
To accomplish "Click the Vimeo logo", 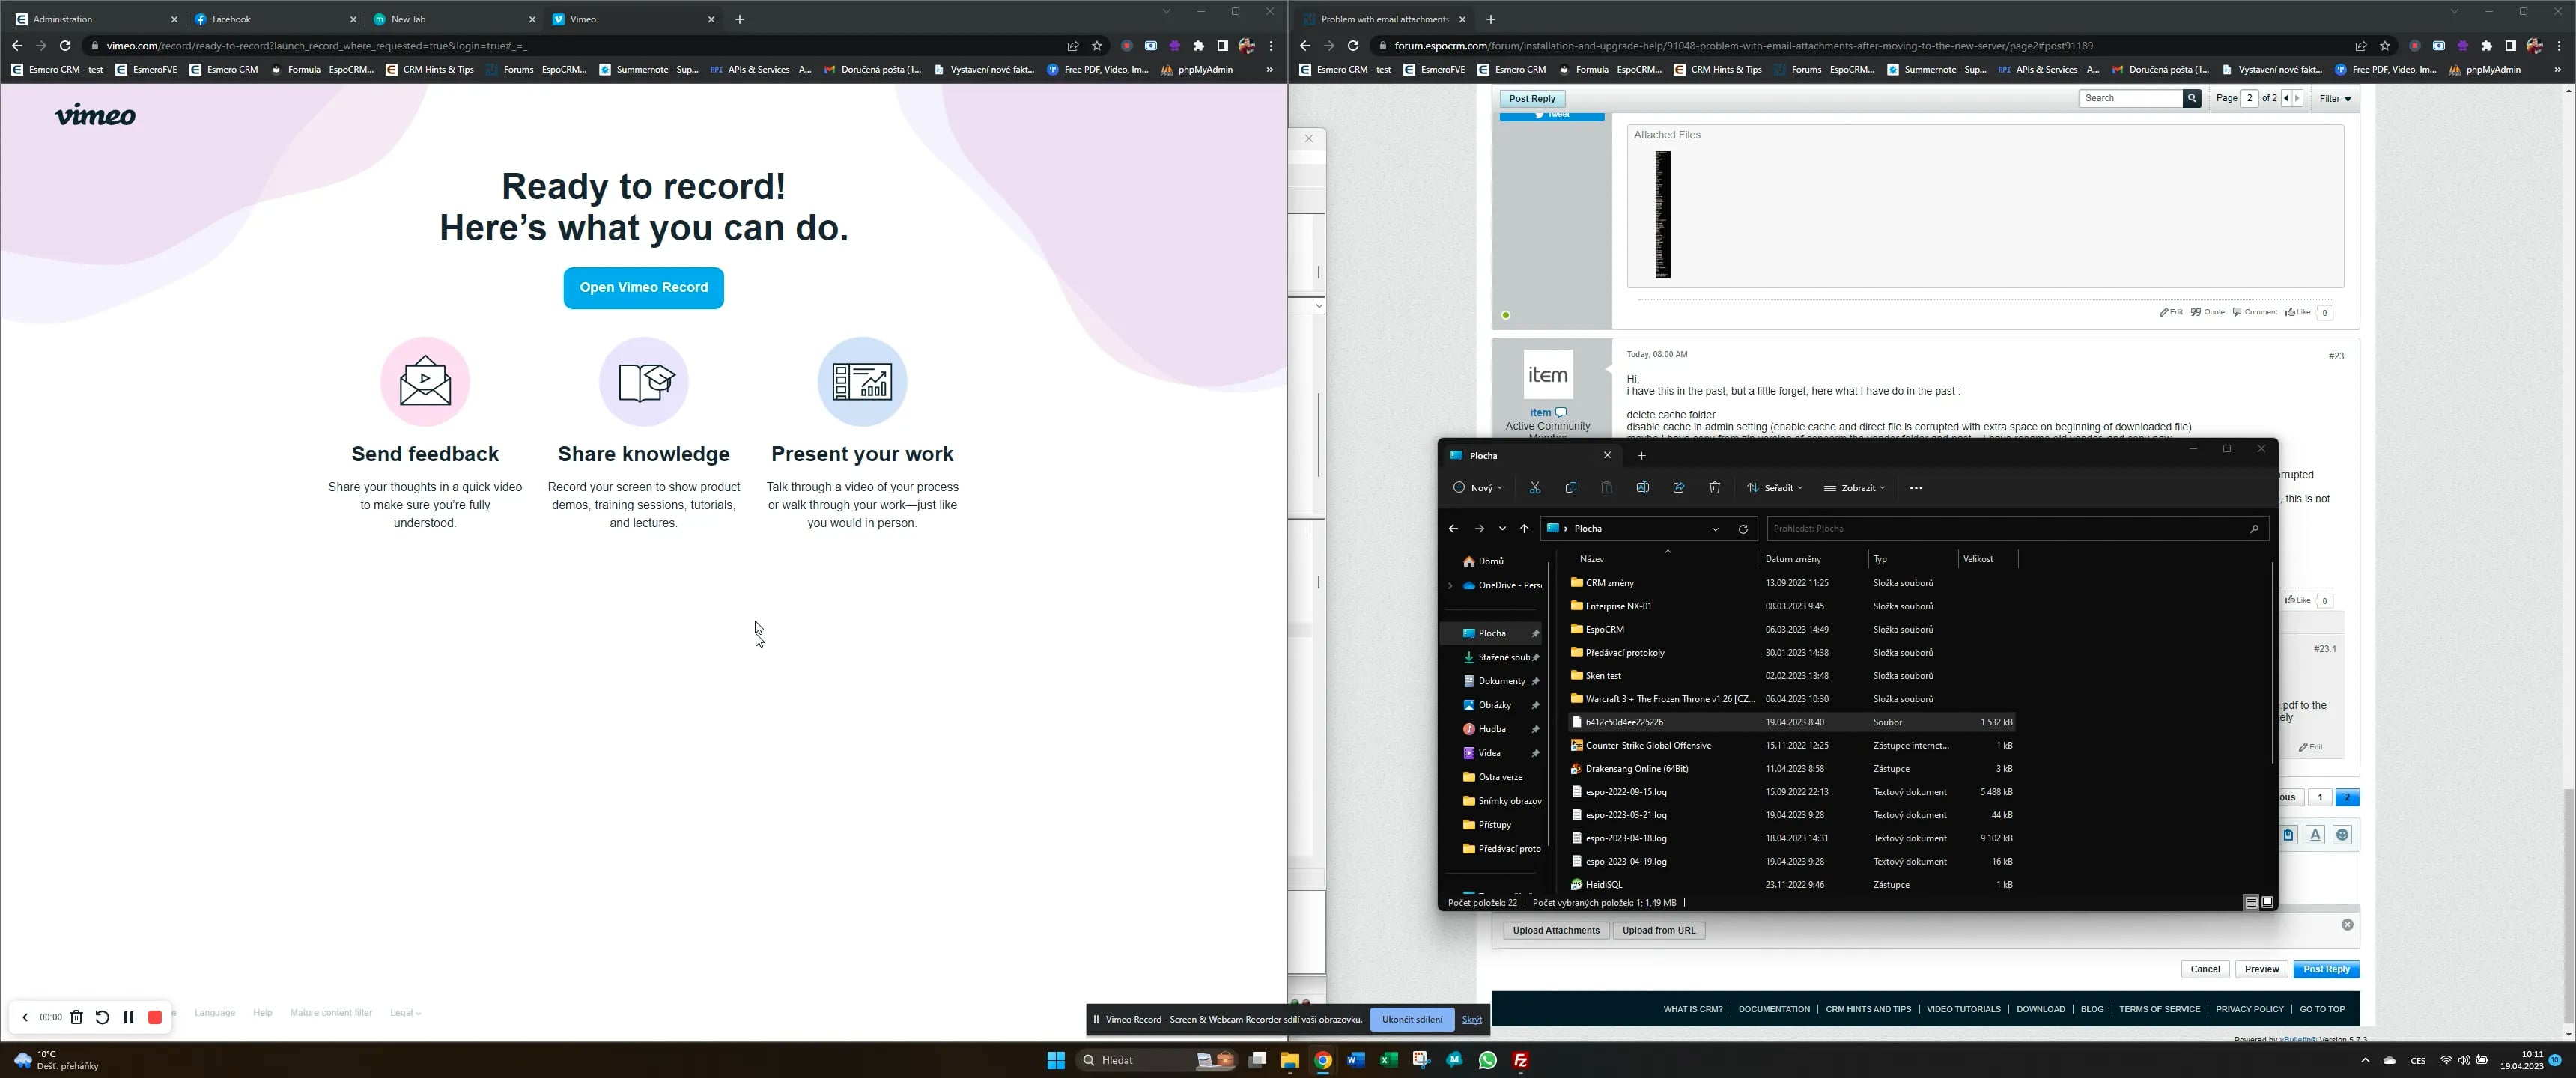I will click(x=95, y=115).
